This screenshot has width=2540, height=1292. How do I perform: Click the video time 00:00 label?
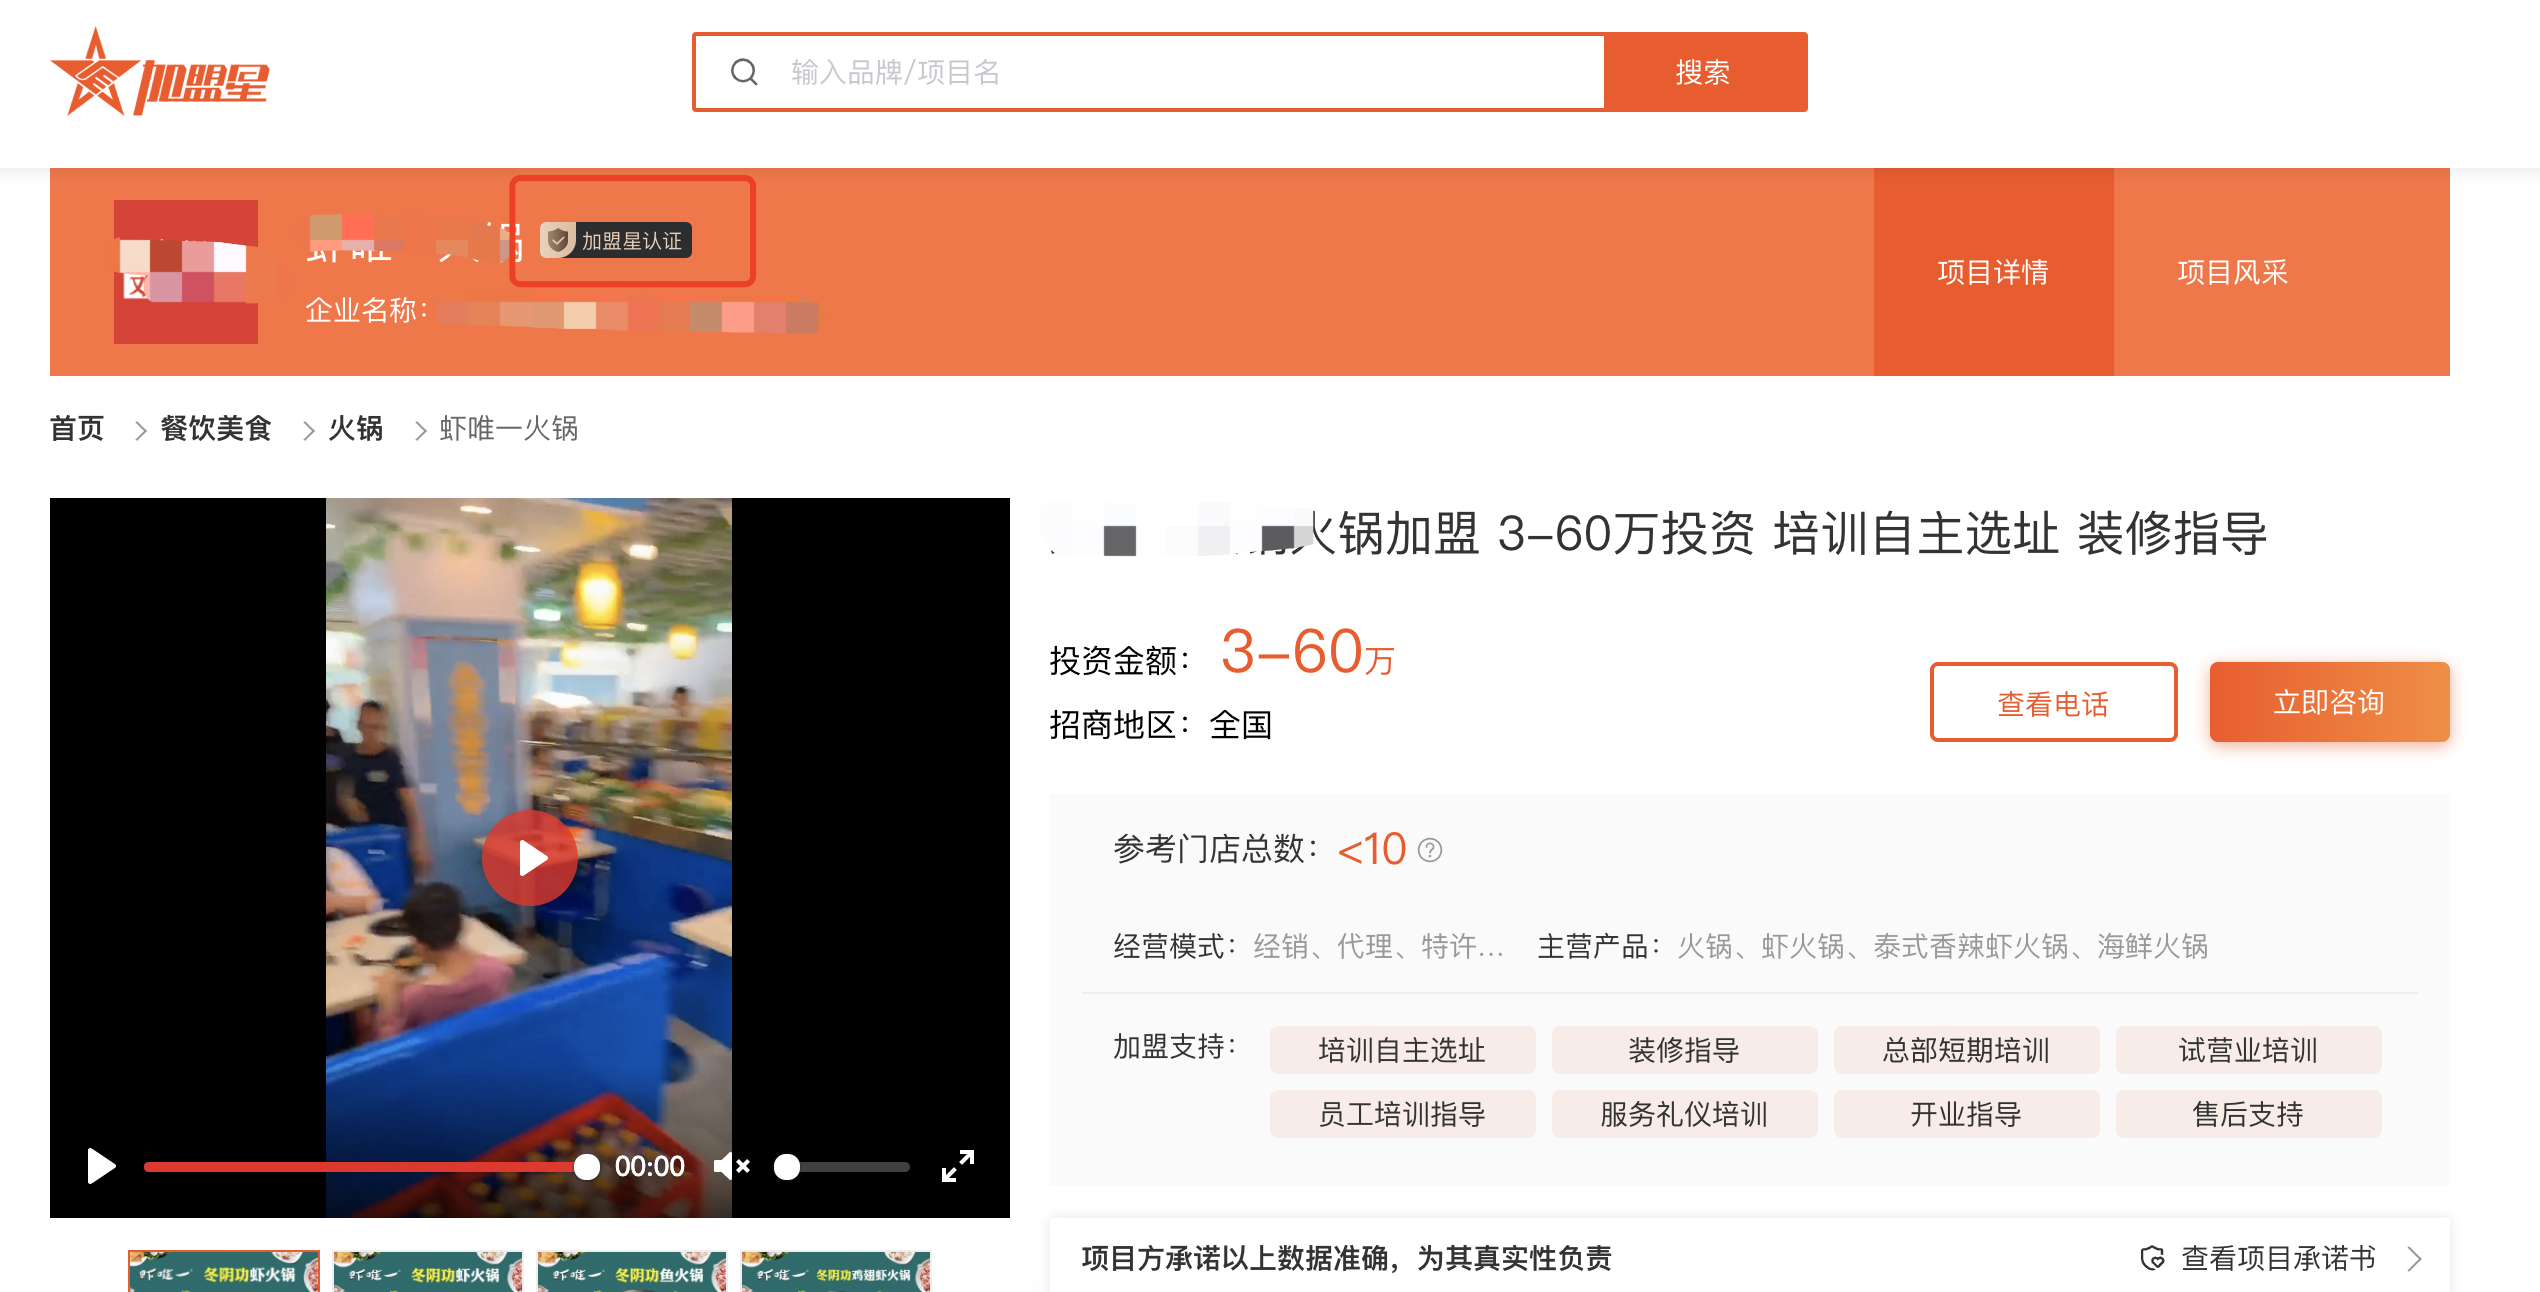[x=650, y=1166]
